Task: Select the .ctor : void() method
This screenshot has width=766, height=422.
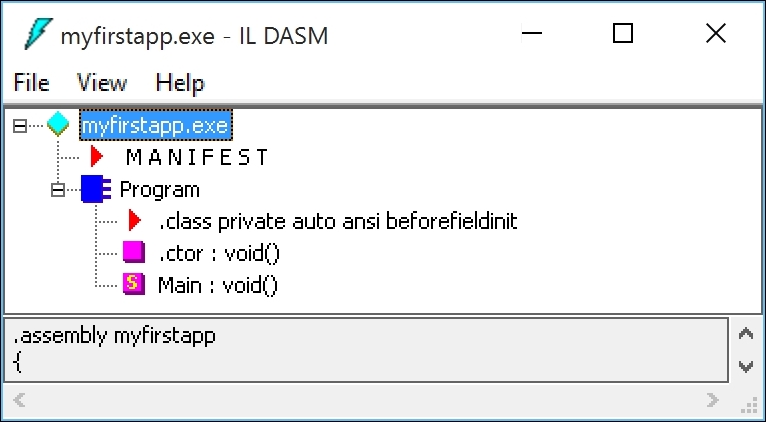Action: tap(218, 253)
